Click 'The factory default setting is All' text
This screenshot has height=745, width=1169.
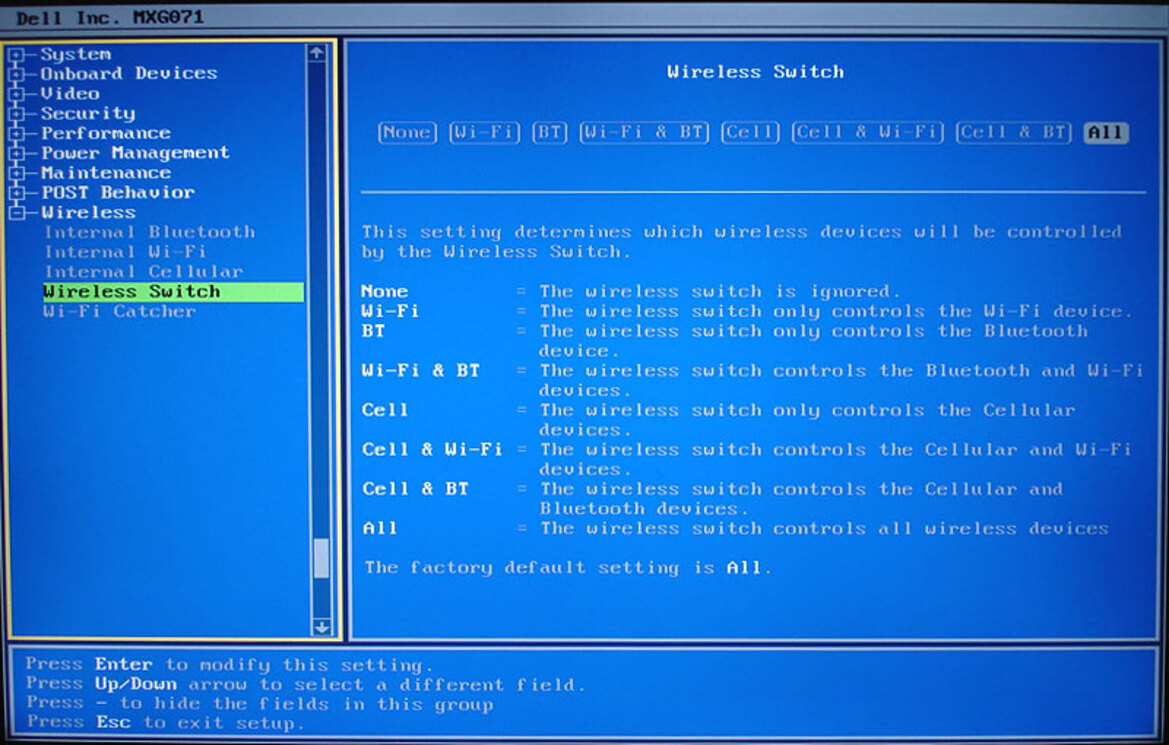pos(567,568)
